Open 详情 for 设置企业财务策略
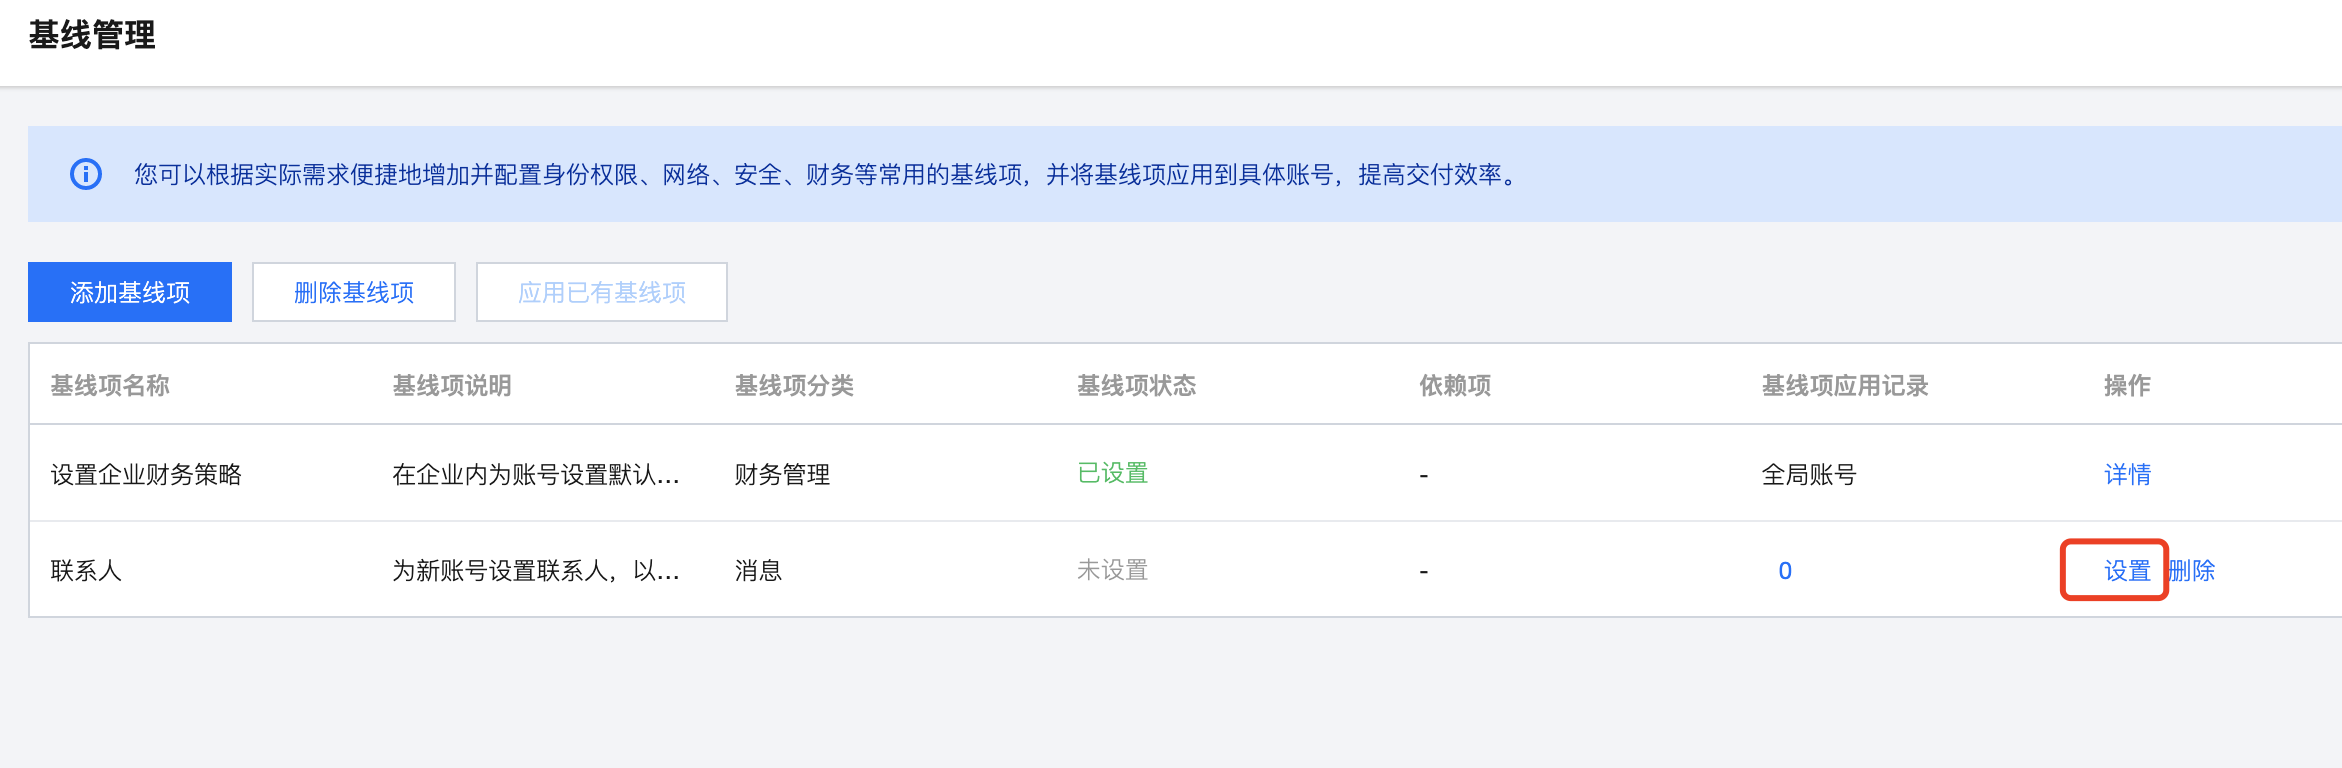The width and height of the screenshot is (2342, 768). tap(2127, 474)
